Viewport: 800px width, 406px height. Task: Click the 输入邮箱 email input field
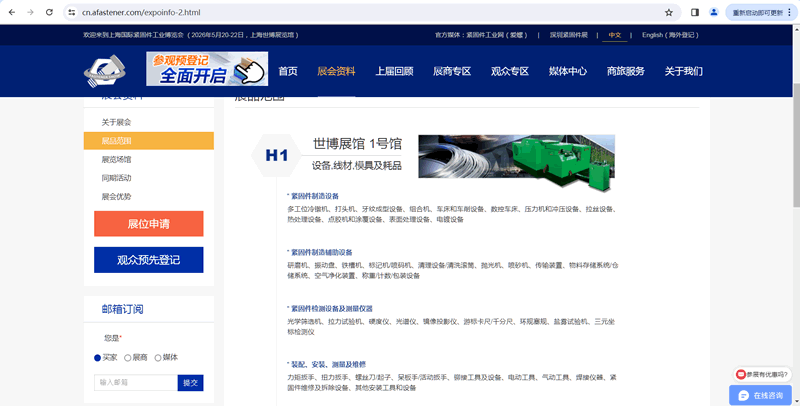(x=135, y=382)
